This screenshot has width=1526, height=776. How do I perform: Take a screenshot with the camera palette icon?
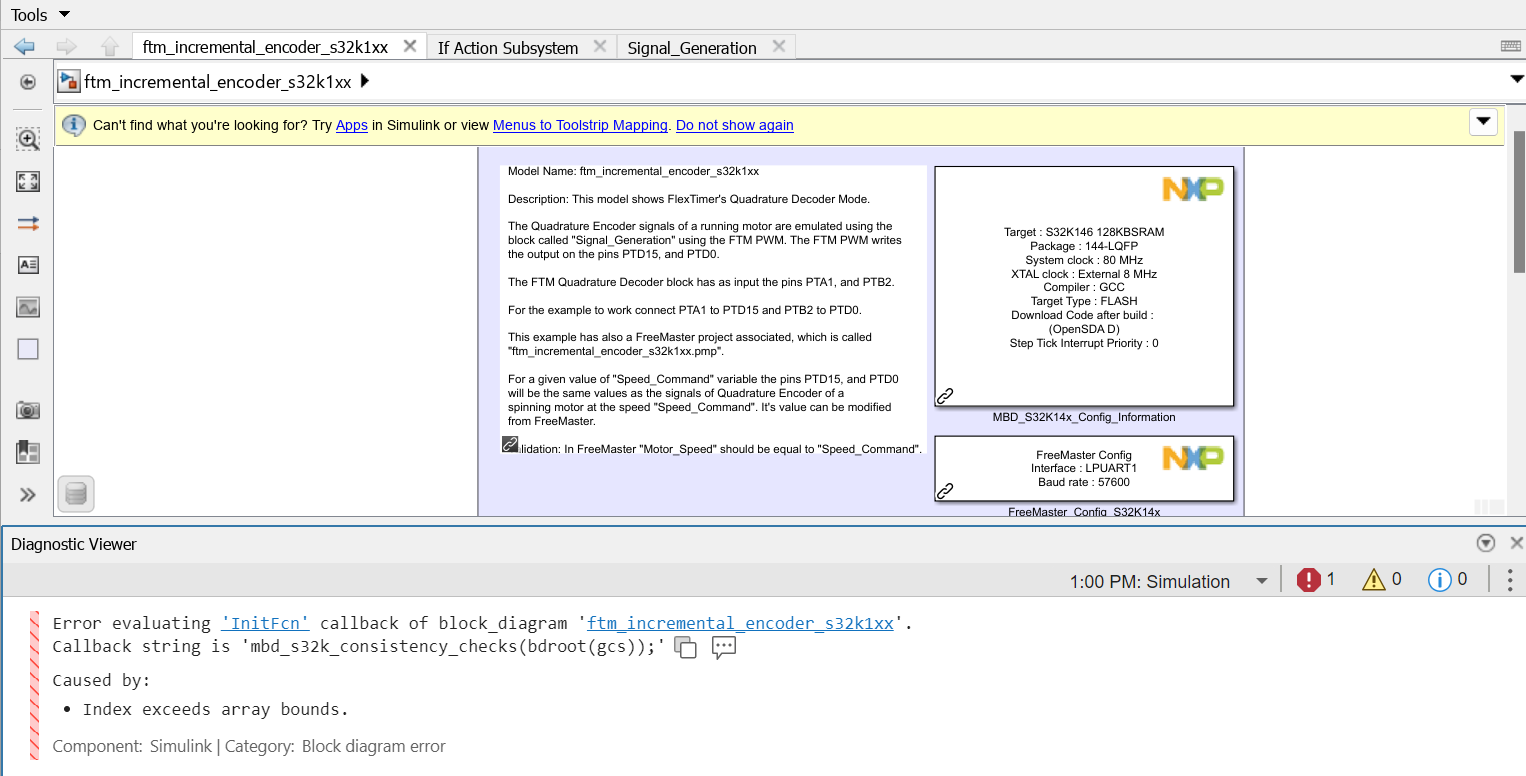pos(28,410)
